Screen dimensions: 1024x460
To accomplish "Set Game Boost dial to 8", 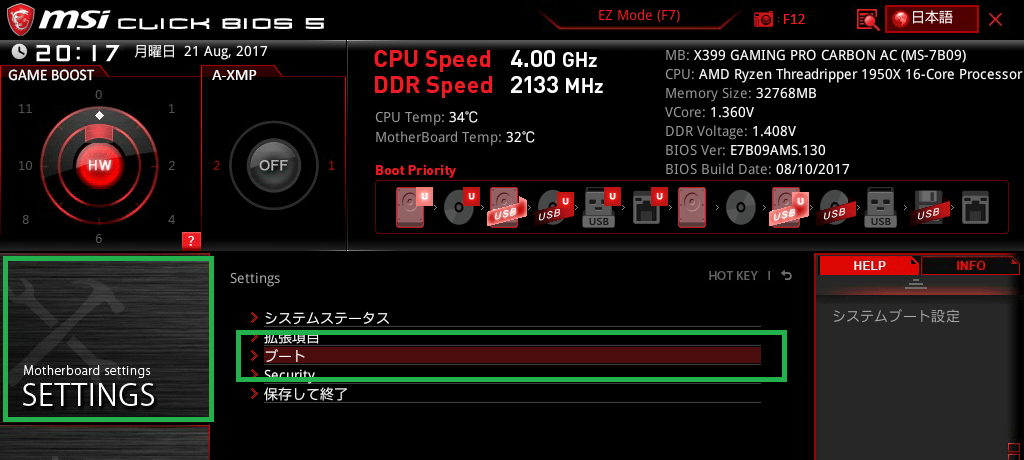I will [25, 220].
